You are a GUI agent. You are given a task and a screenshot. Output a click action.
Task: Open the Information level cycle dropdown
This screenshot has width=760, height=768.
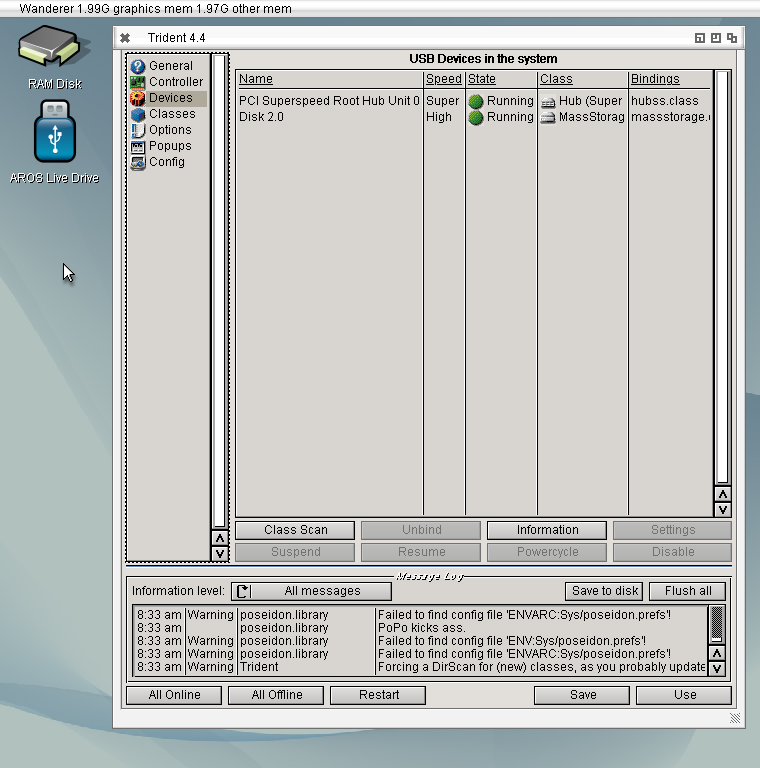tap(310, 591)
